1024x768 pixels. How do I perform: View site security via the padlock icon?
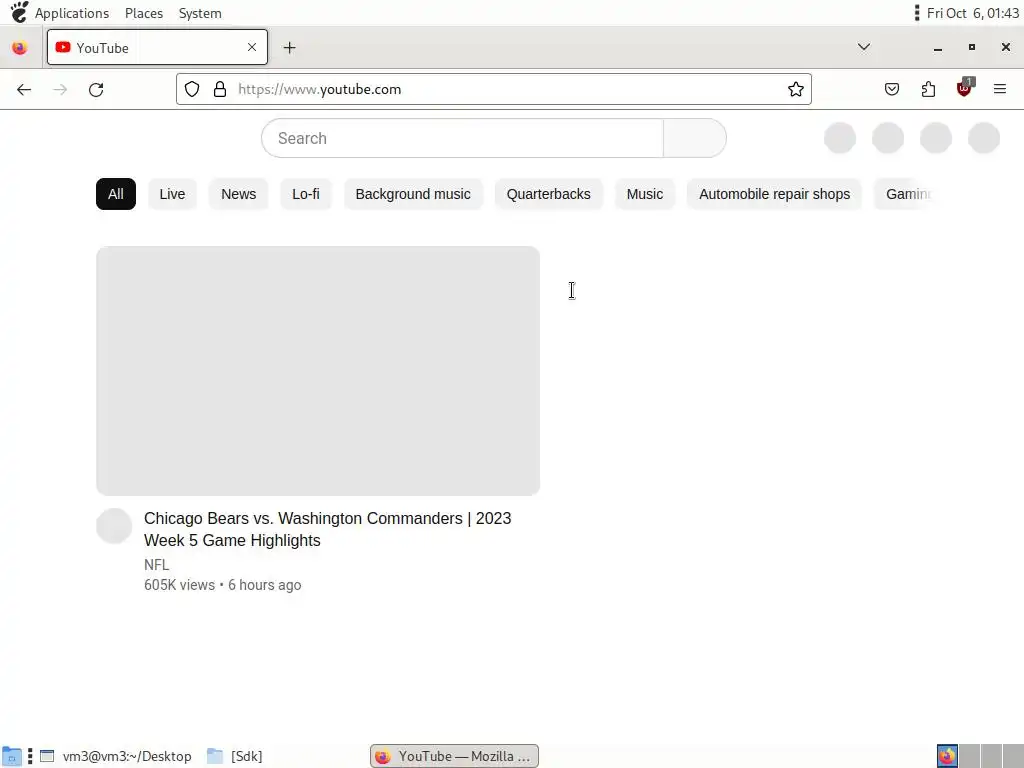coord(220,89)
